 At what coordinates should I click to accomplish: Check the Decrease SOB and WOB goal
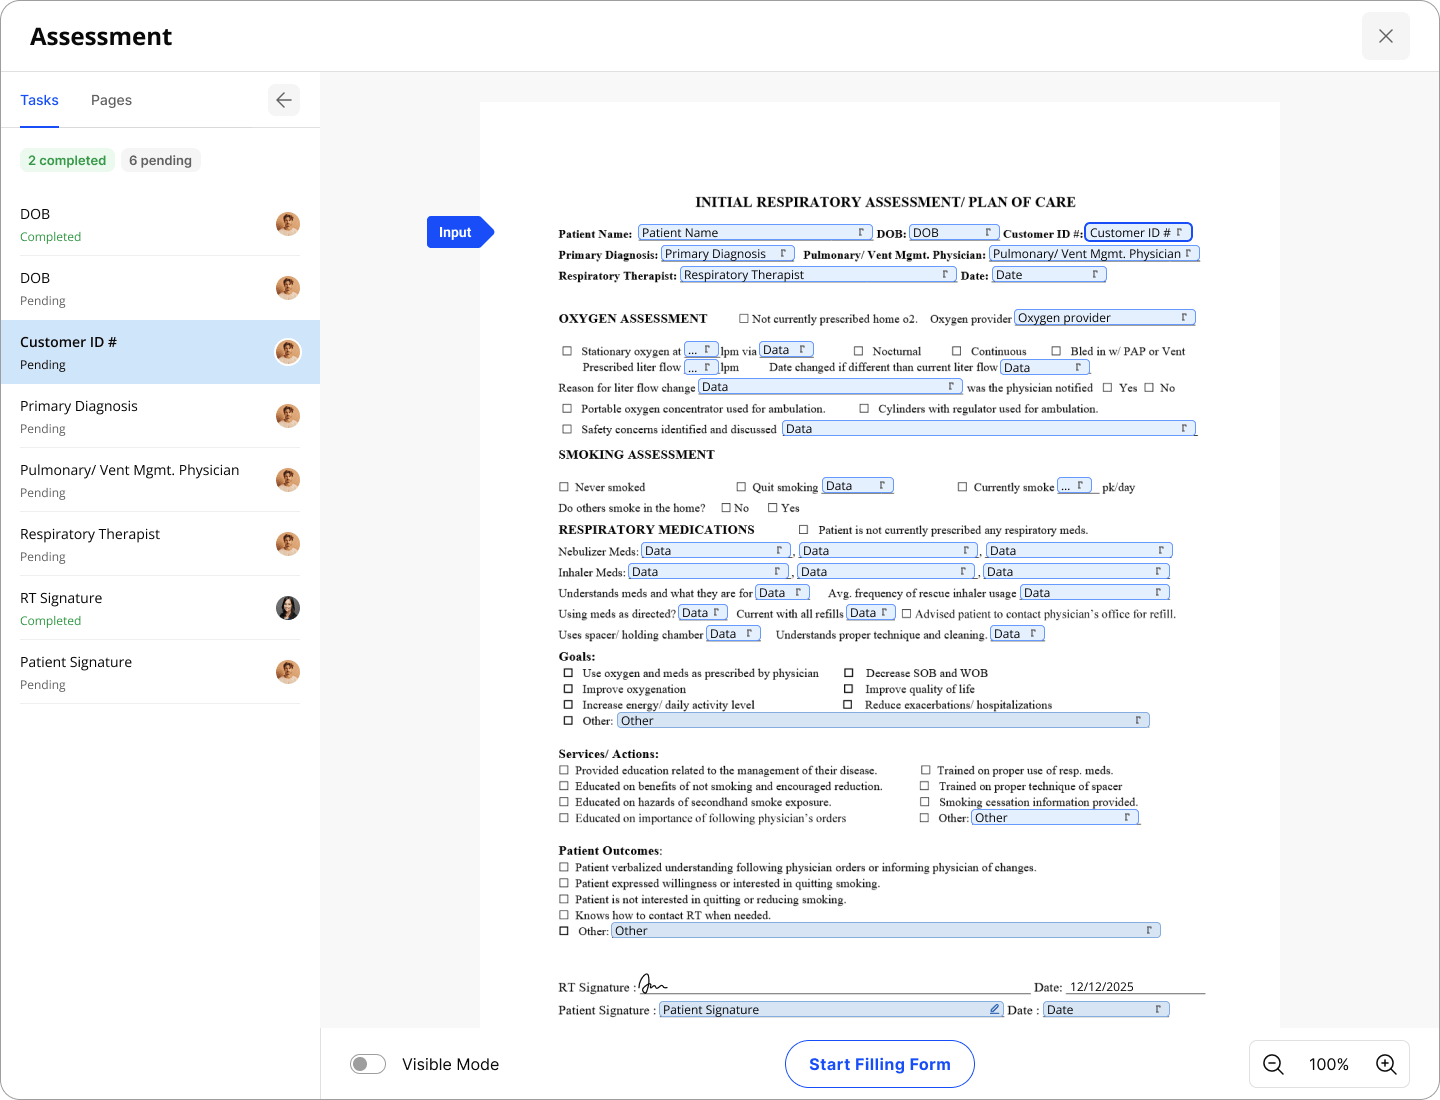[x=849, y=673]
